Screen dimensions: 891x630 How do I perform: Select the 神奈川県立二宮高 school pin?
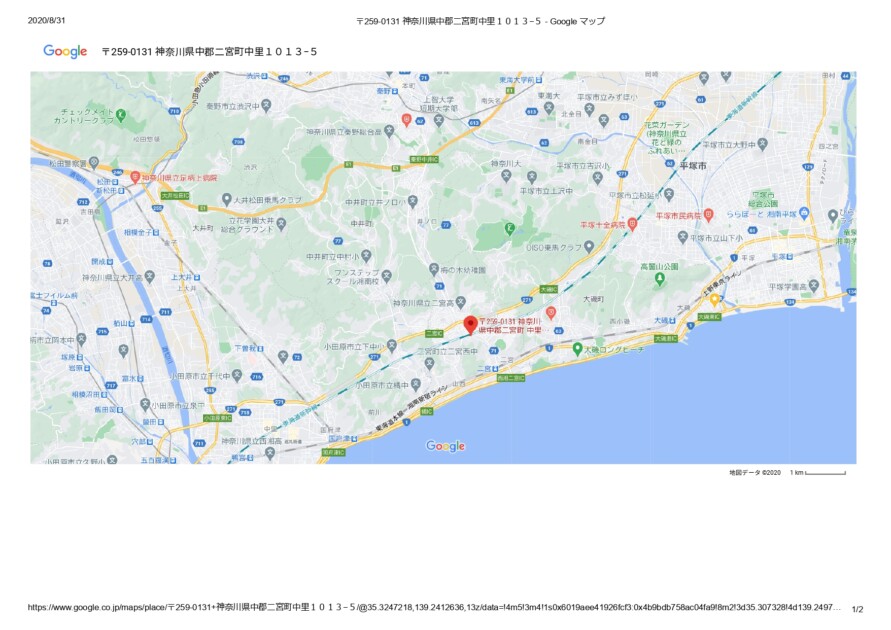pos(461,302)
